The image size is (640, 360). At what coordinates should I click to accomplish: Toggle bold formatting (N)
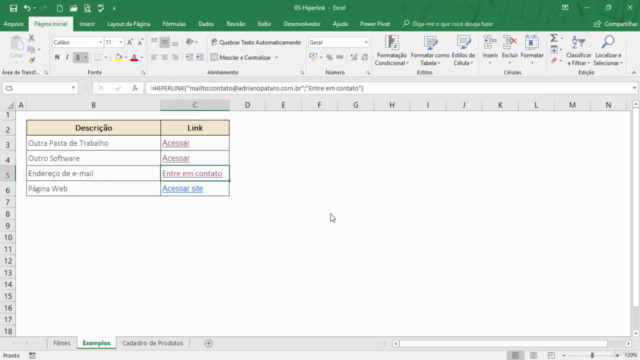pos(57,58)
